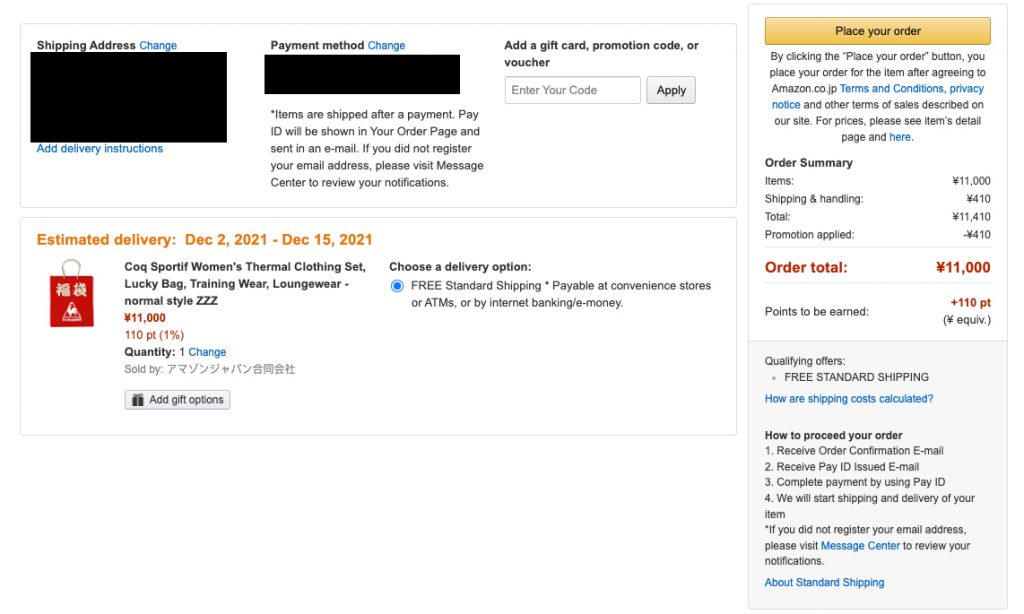
Task: Click the red lucky bag product thumbnail
Action: (71, 293)
